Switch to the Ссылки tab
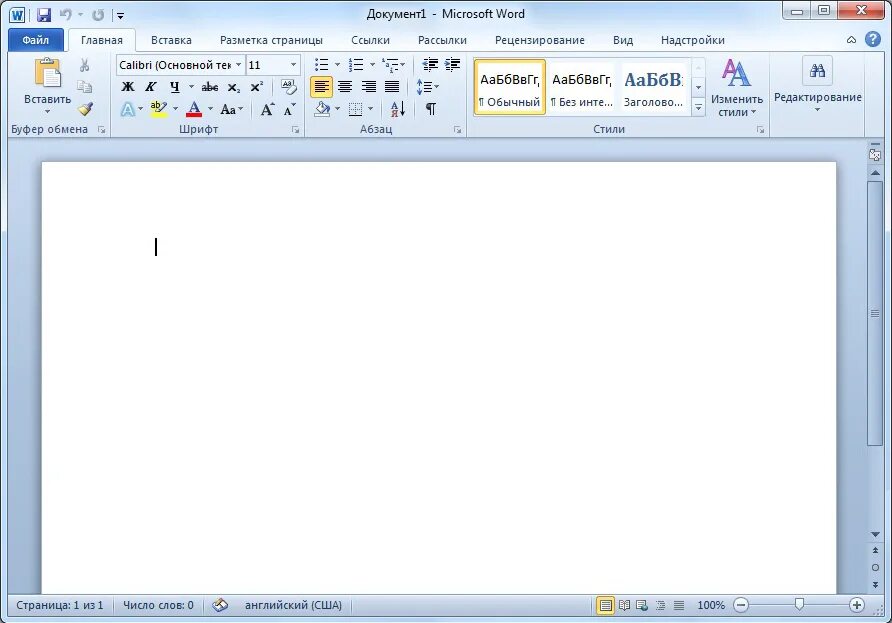 (x=370, y=40)
